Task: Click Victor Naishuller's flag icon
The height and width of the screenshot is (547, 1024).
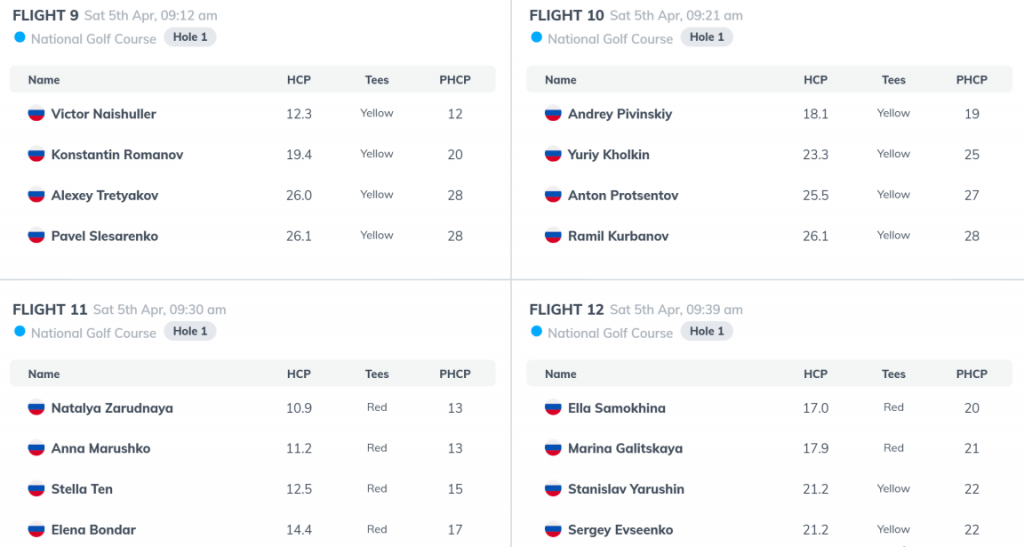Action: pos(36,114)
